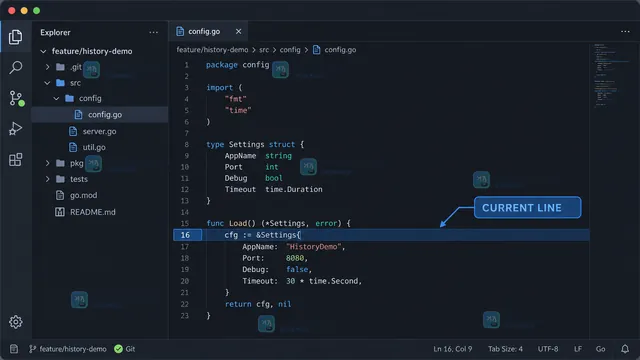The image size is (640, 360).
Task: Click the config breadcrumb segment
Action: 290,50
